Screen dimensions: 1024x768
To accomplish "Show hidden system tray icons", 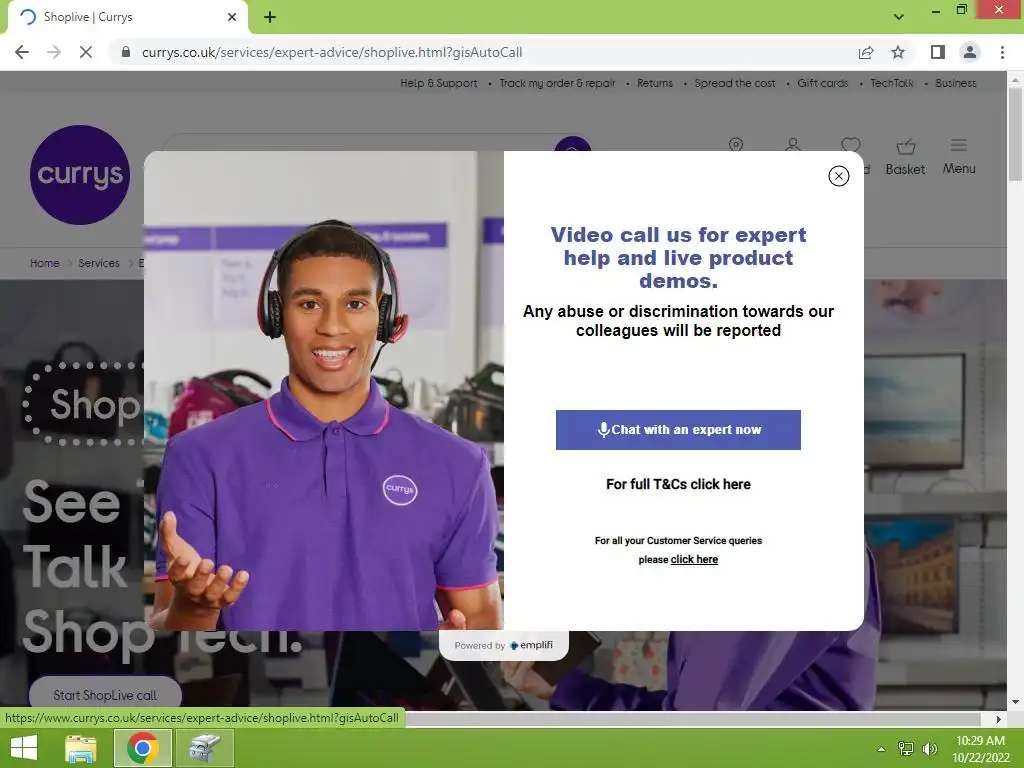I will pos(881,749).
